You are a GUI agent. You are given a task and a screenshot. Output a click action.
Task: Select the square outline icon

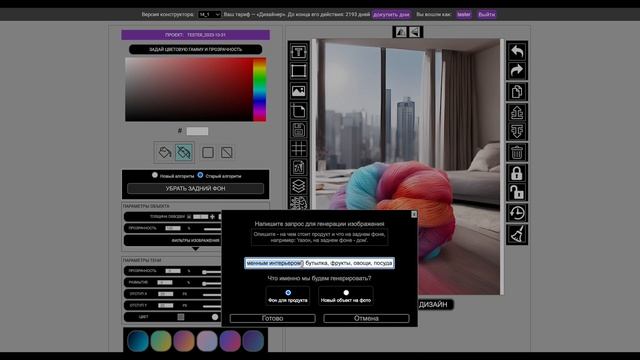coord(208,152)
